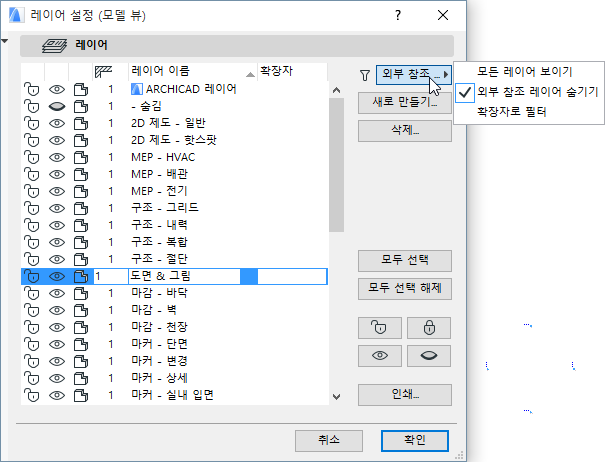Click lock icon of ARCHICAD 레이어 row

tap(32, 89)
